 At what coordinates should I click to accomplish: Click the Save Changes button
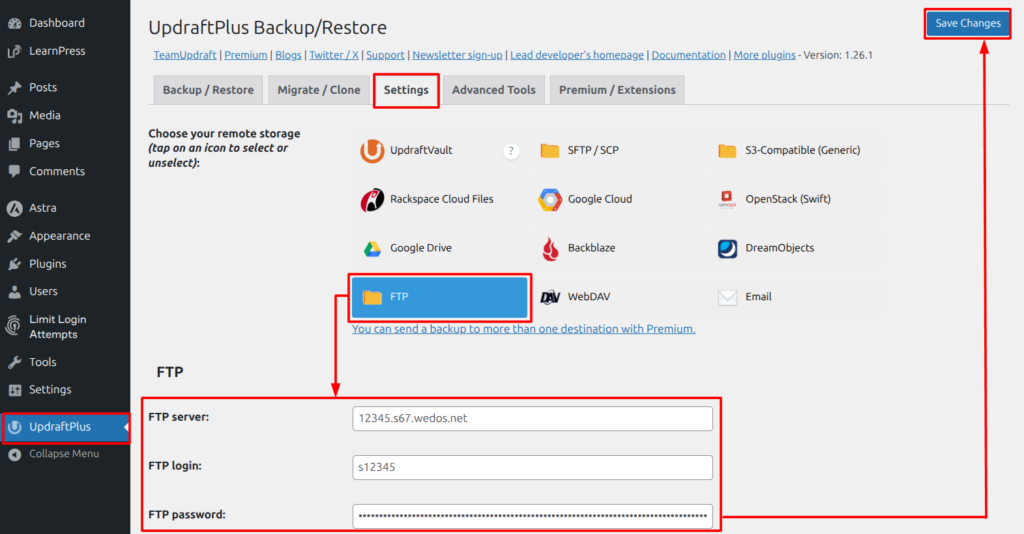point(968,24)
